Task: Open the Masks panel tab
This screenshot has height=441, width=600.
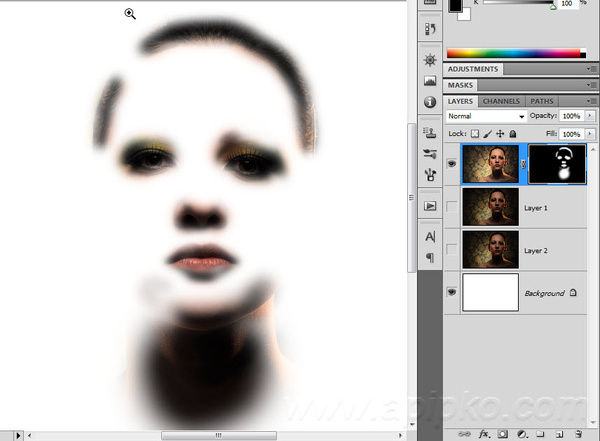Action: point(460,85)
